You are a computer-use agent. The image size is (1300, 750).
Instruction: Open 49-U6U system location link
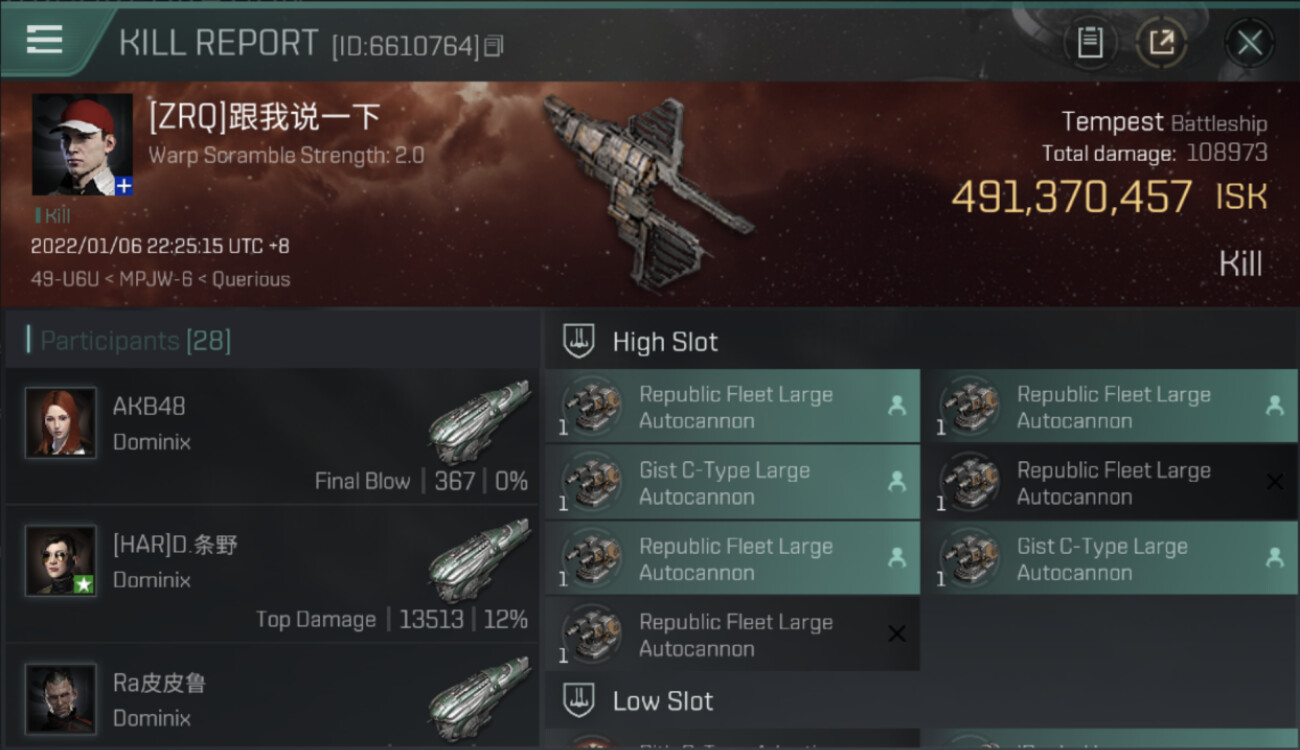pos(64,280)
